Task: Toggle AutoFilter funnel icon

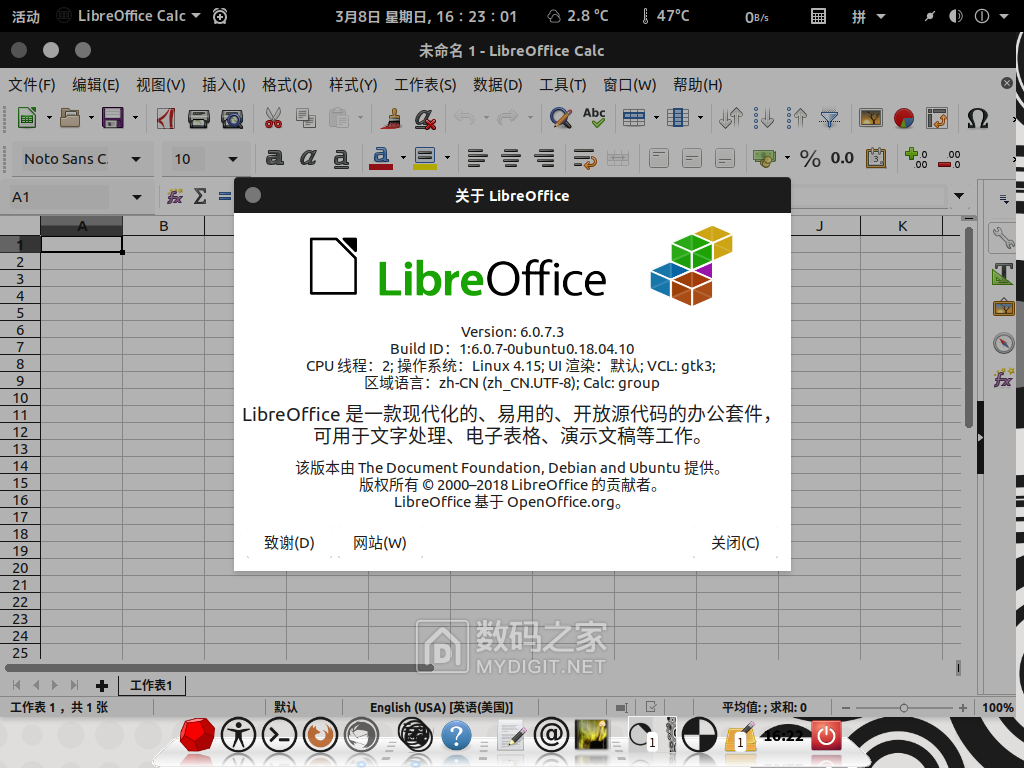Action: point(829,118)
